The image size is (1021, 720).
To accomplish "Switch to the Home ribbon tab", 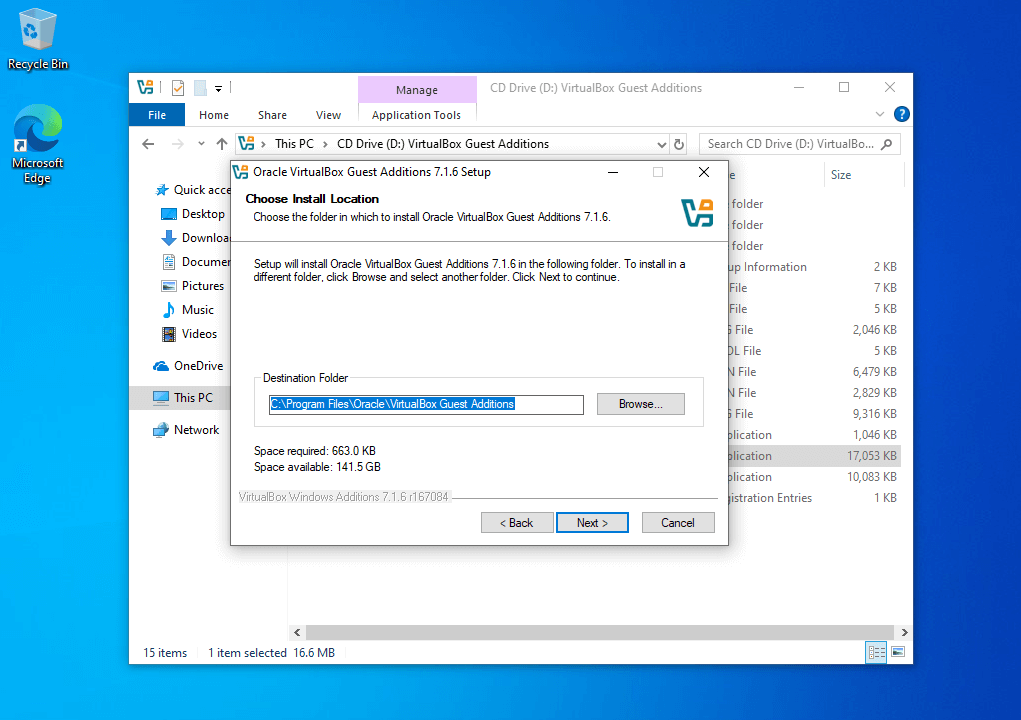I will pyautogui.click(x=214, y=115).
